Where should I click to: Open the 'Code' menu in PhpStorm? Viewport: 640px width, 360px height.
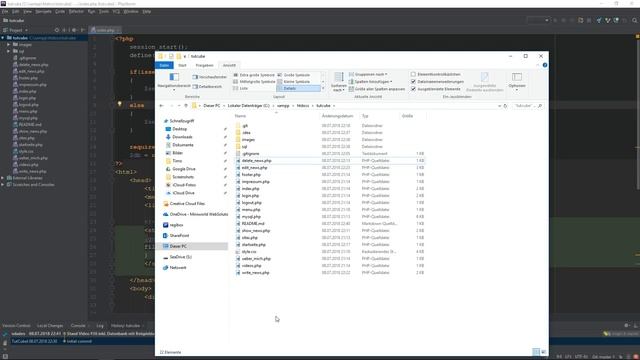[x=60, y=11]
